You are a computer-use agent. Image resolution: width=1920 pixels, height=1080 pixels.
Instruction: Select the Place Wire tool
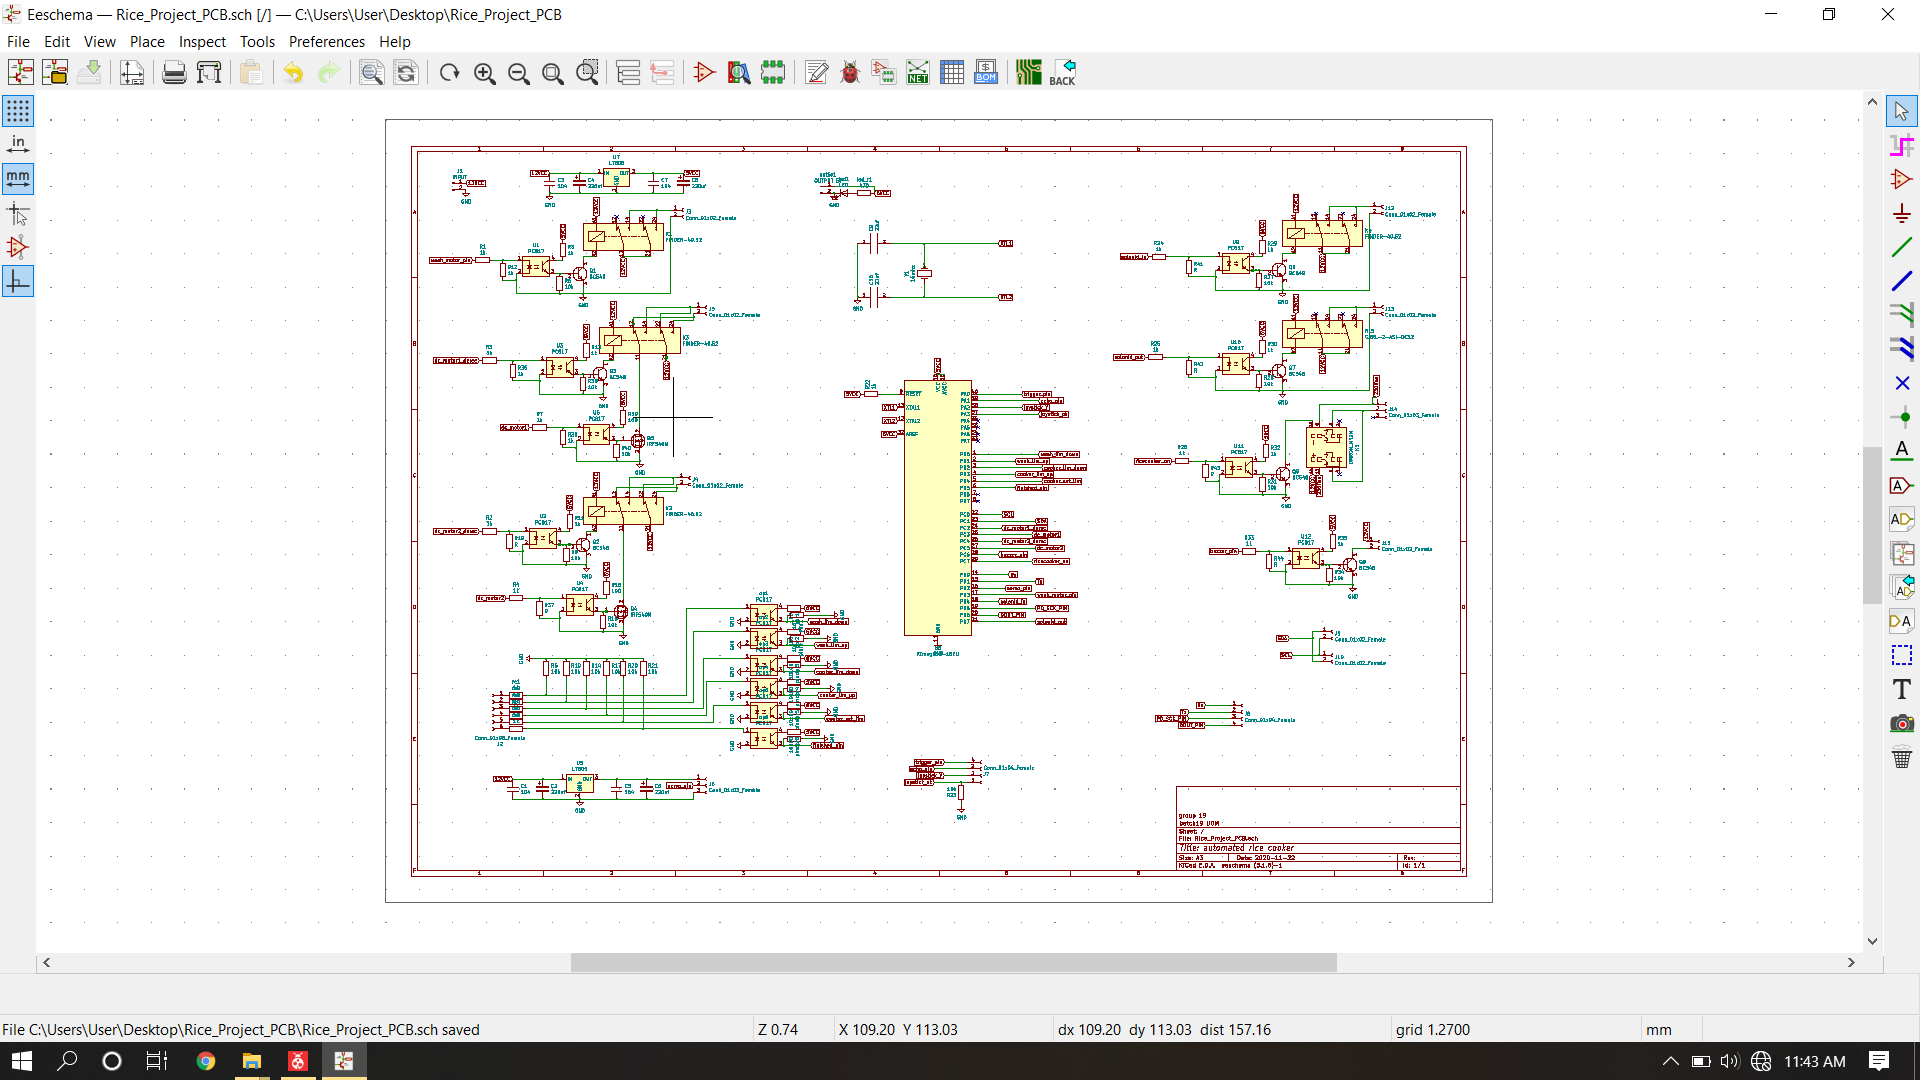1902,246
